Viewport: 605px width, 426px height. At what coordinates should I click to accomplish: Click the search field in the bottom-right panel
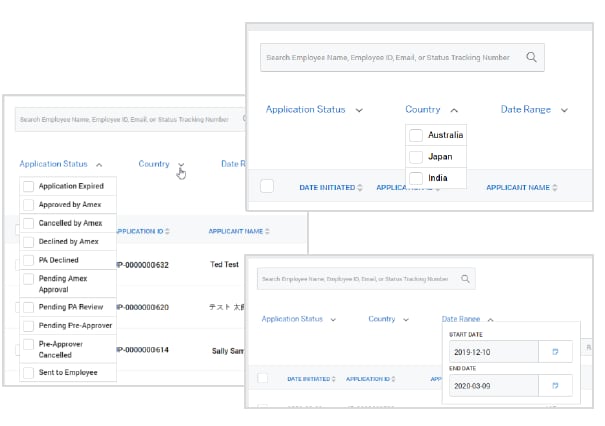click(x=366, y=279)
